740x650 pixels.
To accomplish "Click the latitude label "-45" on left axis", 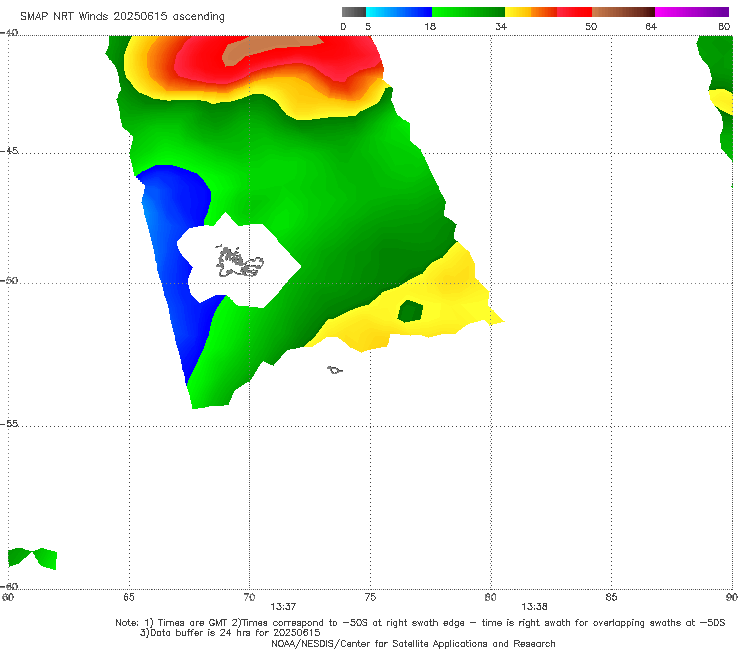I will pos(9,151).
